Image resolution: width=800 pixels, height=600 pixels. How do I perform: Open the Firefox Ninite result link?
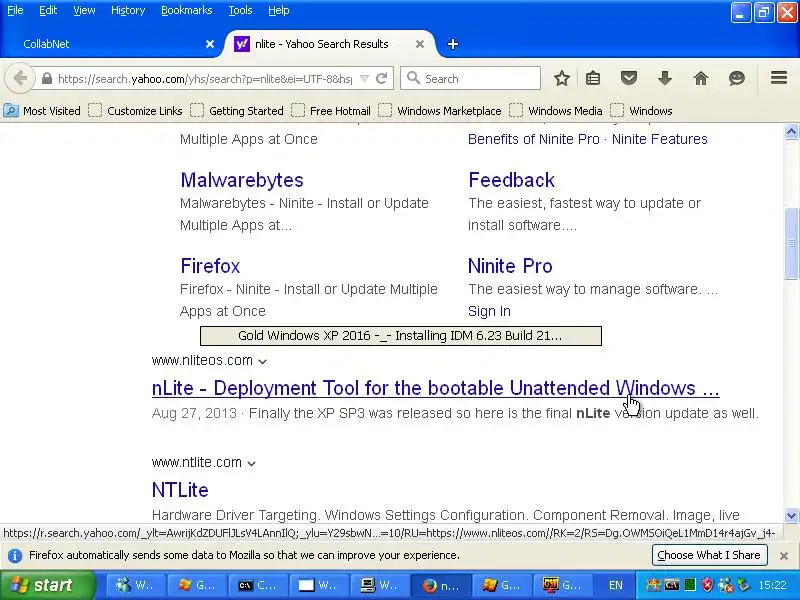coord(210,266)
